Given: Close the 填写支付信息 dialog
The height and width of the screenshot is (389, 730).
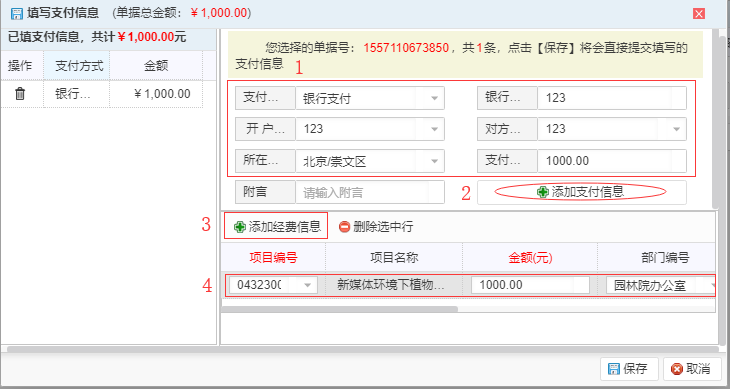Looking at the screenshot, I should (699, 13).
